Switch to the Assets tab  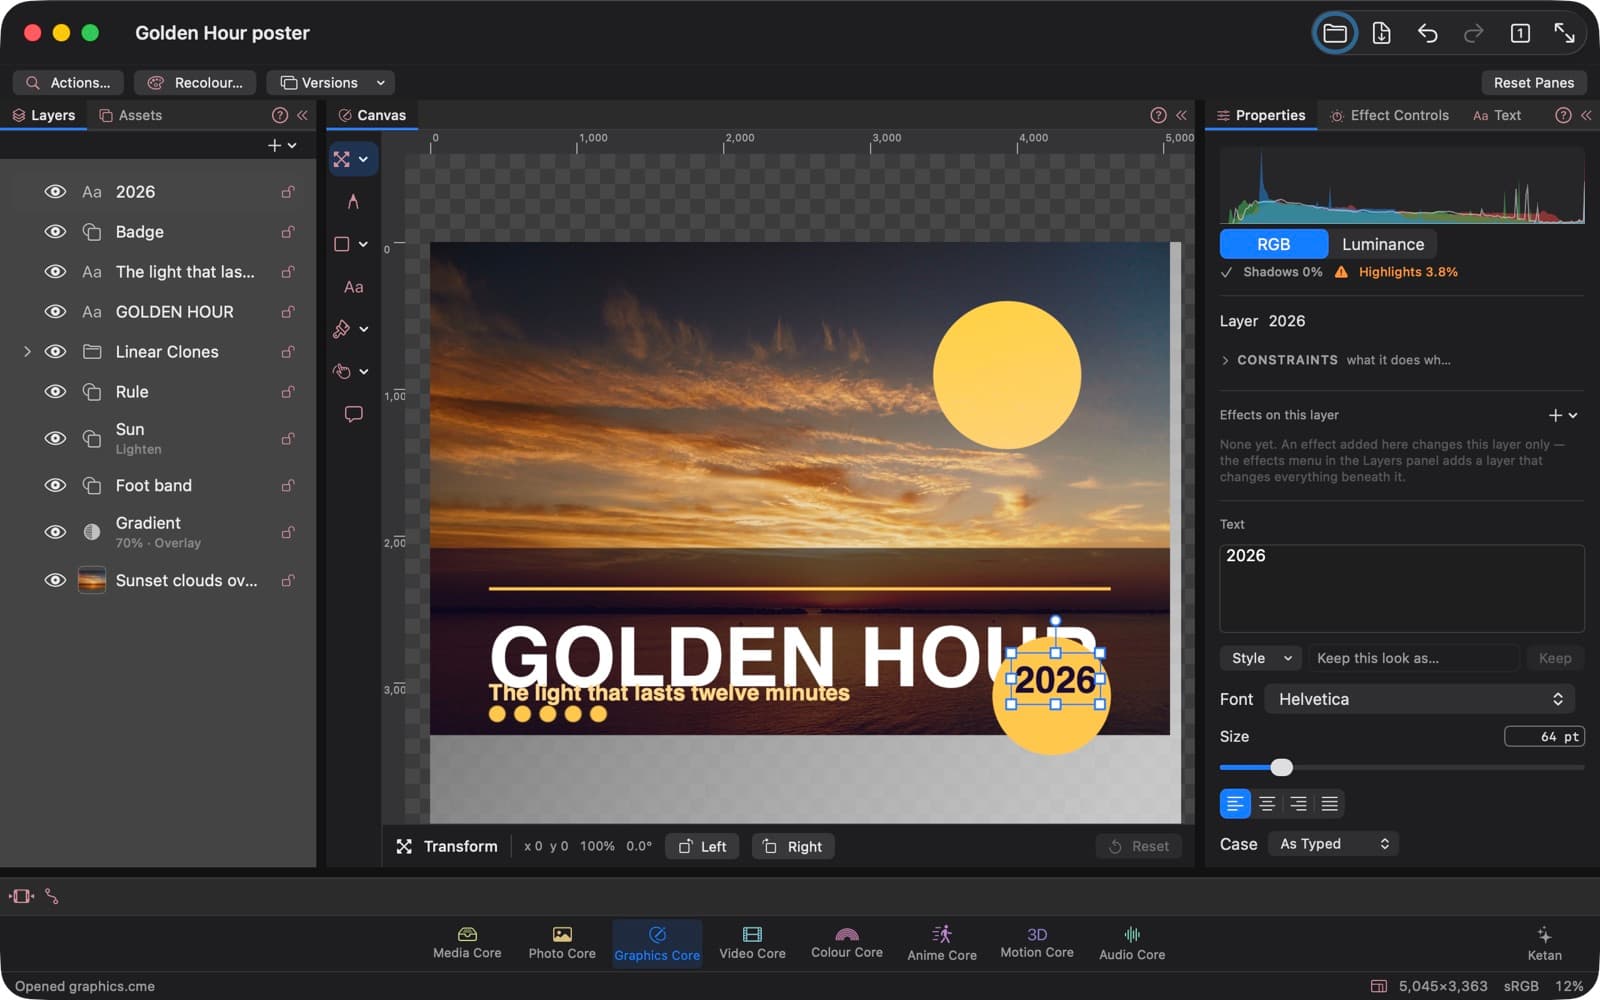pyautogui.click(x=130, y=115)
